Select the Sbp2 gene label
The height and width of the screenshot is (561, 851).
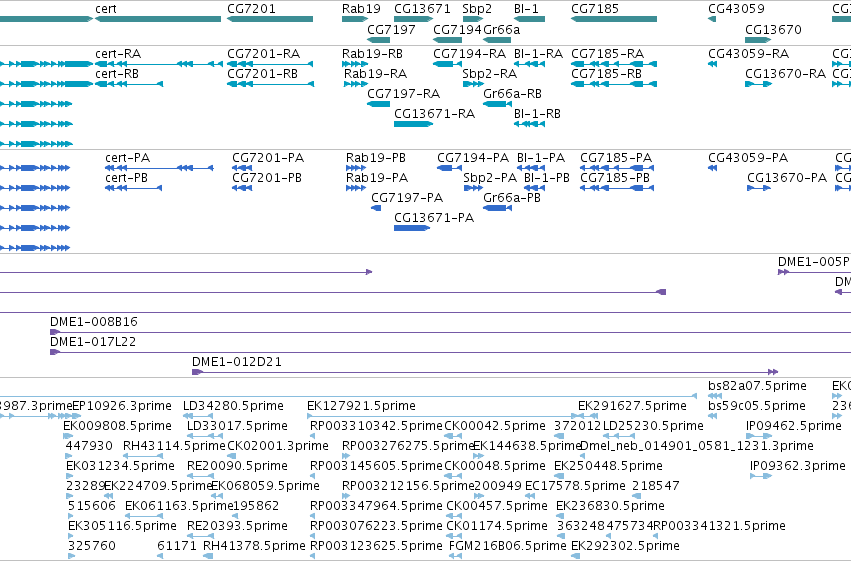(x=477, y=9)
